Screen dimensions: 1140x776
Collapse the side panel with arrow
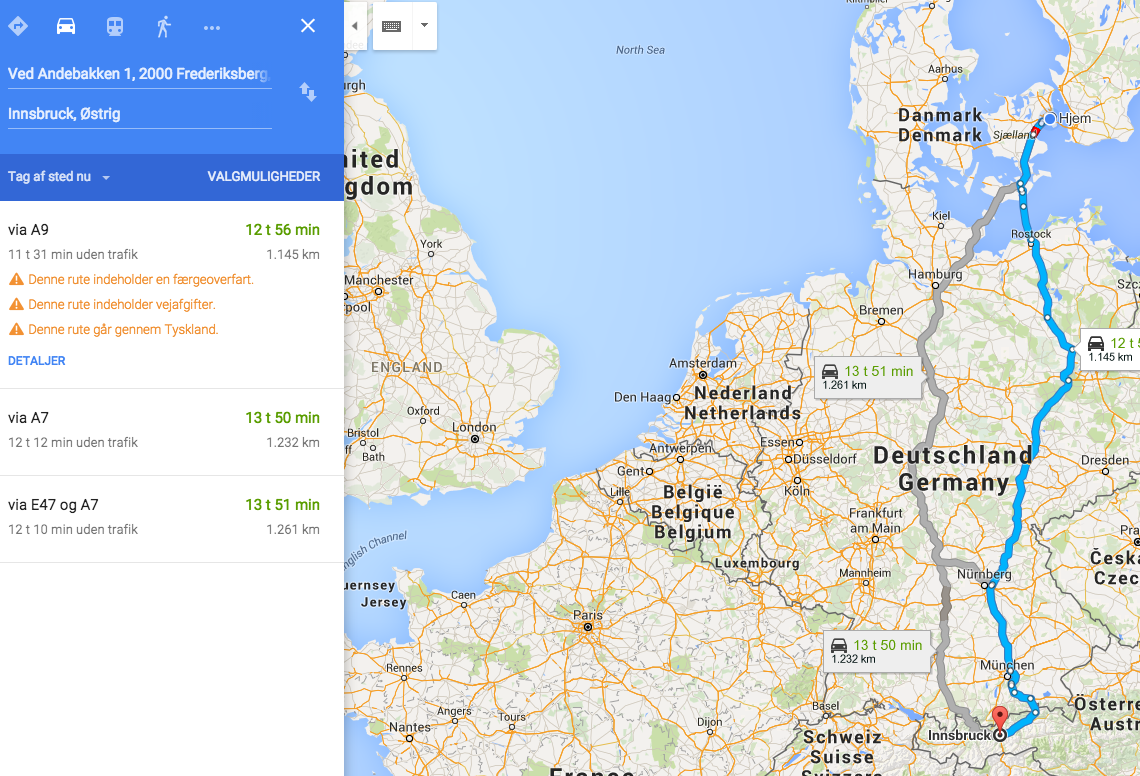[x=354, y=26]
